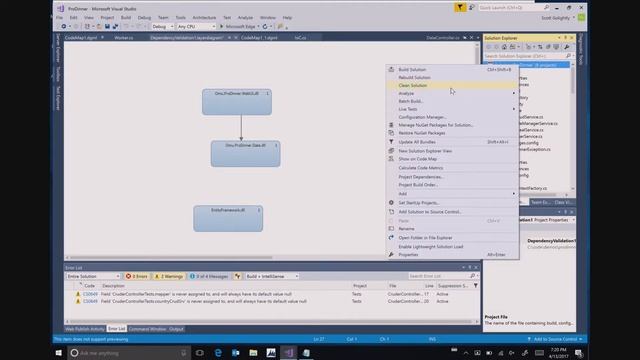Click the first CS0649 error code link
This screenshot has height=360, width=640.
[x=90, y=294]
